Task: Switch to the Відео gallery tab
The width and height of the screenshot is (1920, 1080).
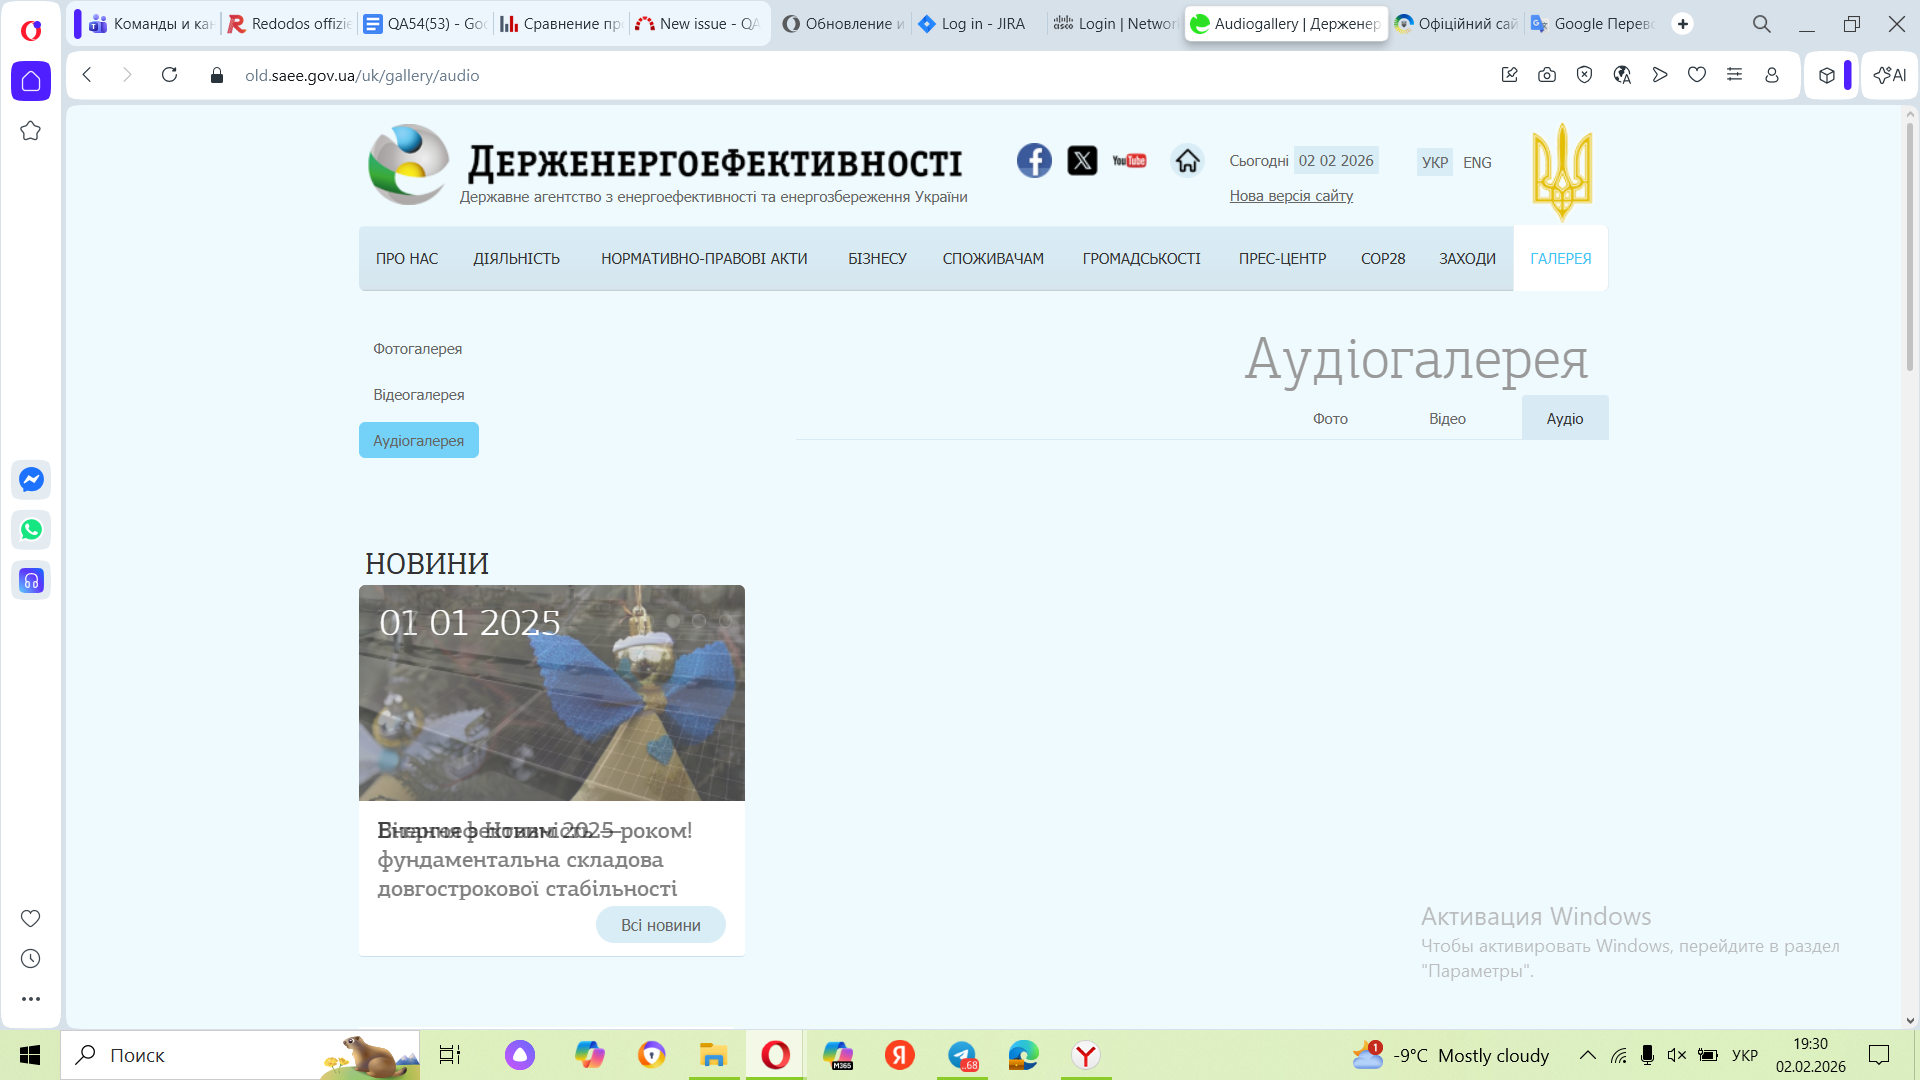Action: point(1447,418)
